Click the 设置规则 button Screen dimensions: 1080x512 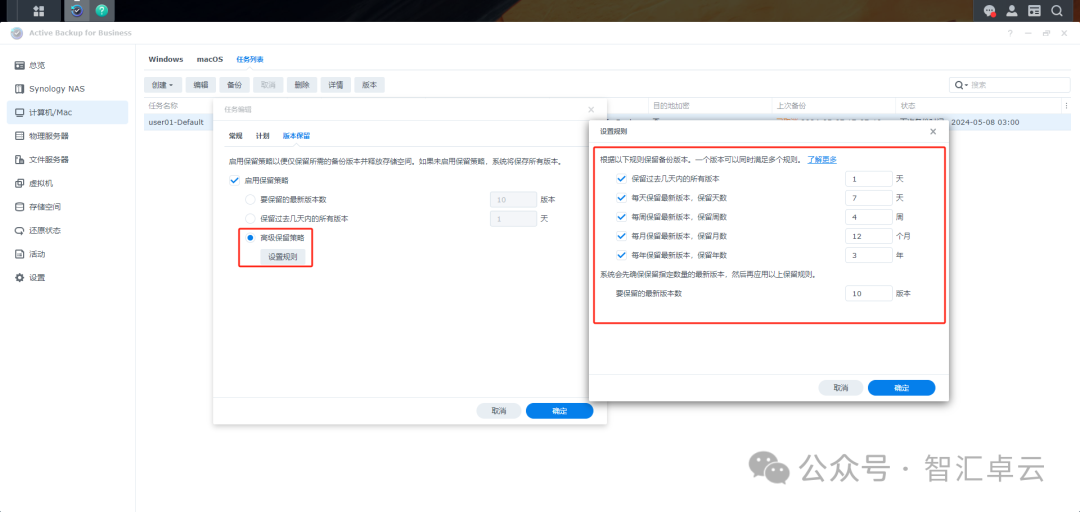pos(282,256)
